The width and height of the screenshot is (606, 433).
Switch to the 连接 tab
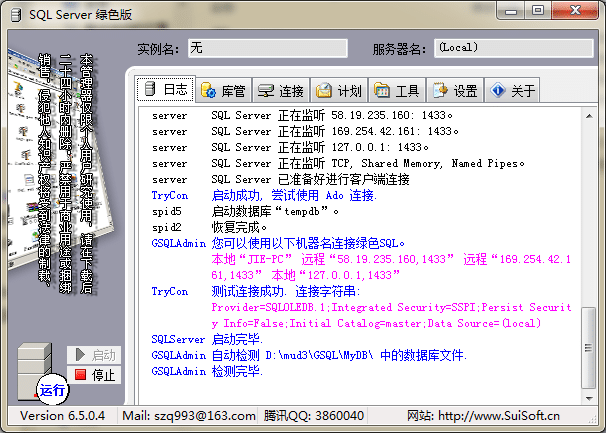pyautogui.click(x=281, y=91)
